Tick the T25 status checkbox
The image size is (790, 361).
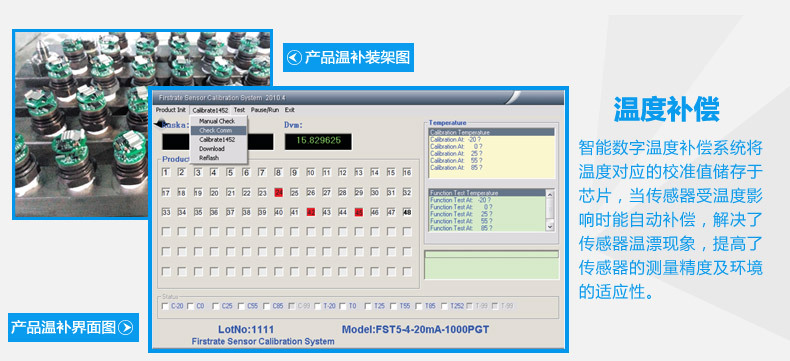click(368, 306)
